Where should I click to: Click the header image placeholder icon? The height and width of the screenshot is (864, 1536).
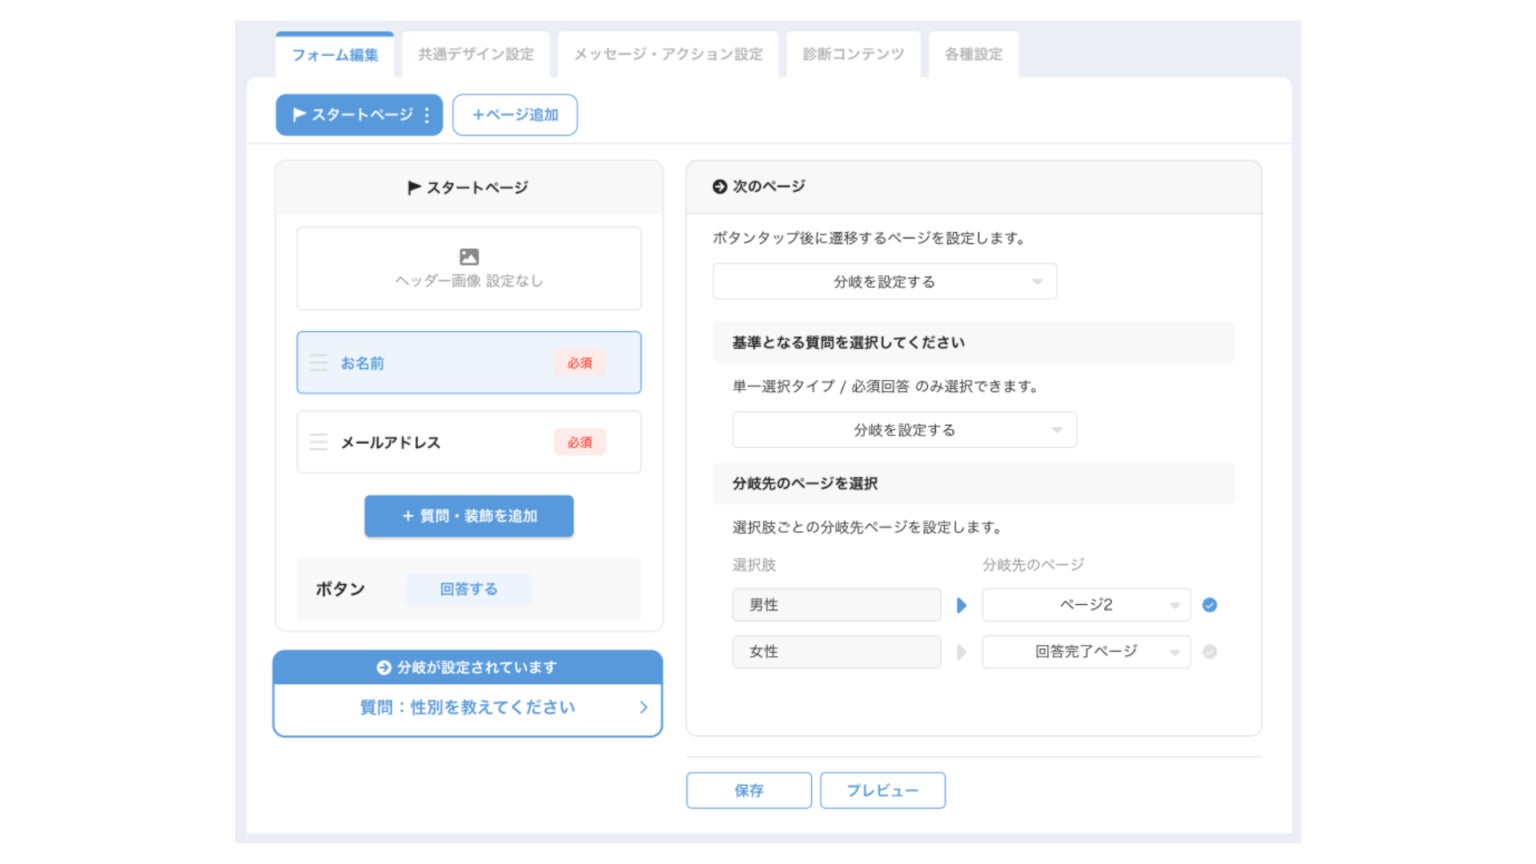pyautogui.click(x=469, y=257)
